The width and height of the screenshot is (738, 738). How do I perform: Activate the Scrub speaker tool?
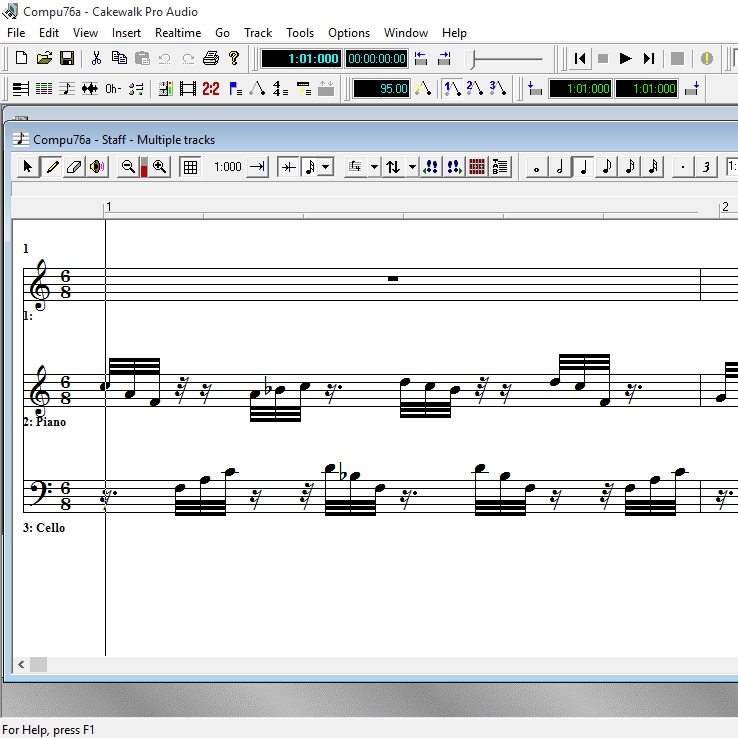[96, 167]
